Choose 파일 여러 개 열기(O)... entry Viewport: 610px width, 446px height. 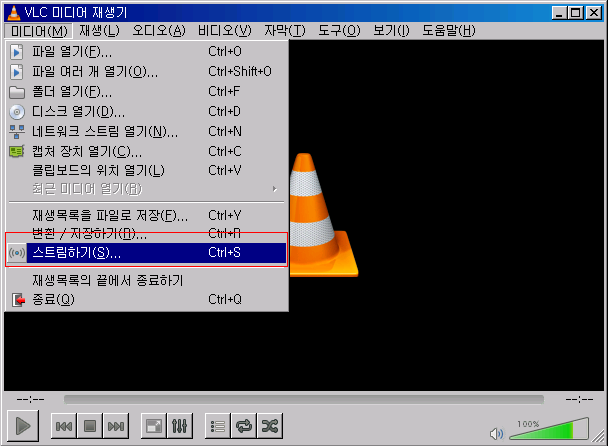pos(147,72)
